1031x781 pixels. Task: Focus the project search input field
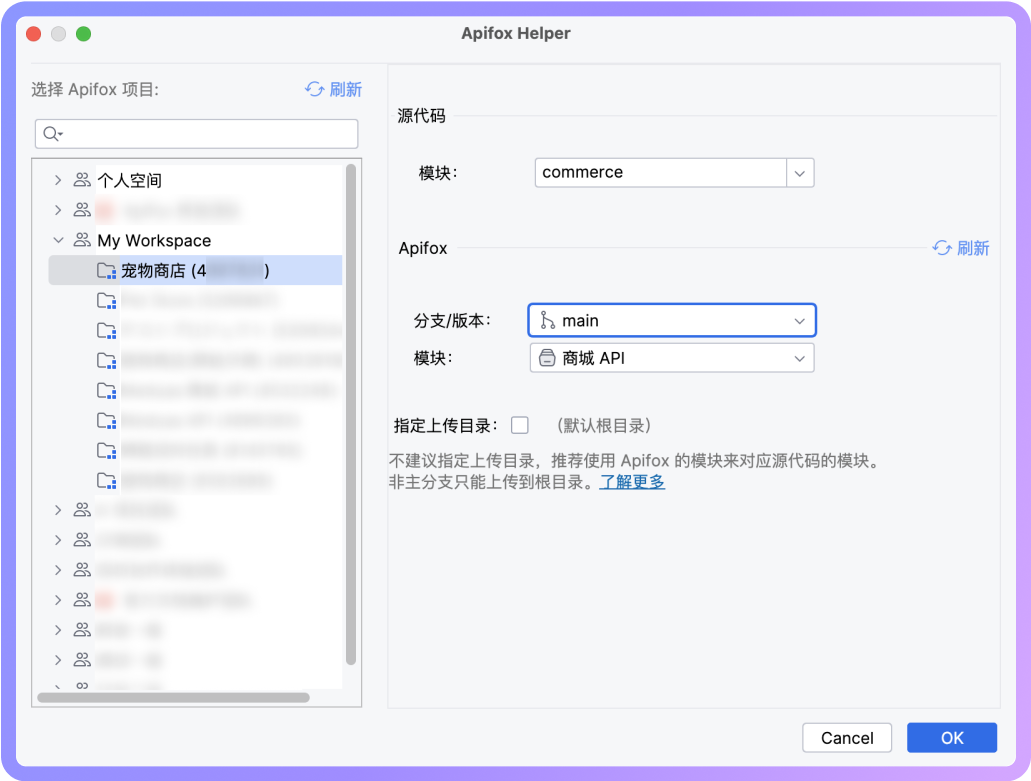tap(196, 134)
